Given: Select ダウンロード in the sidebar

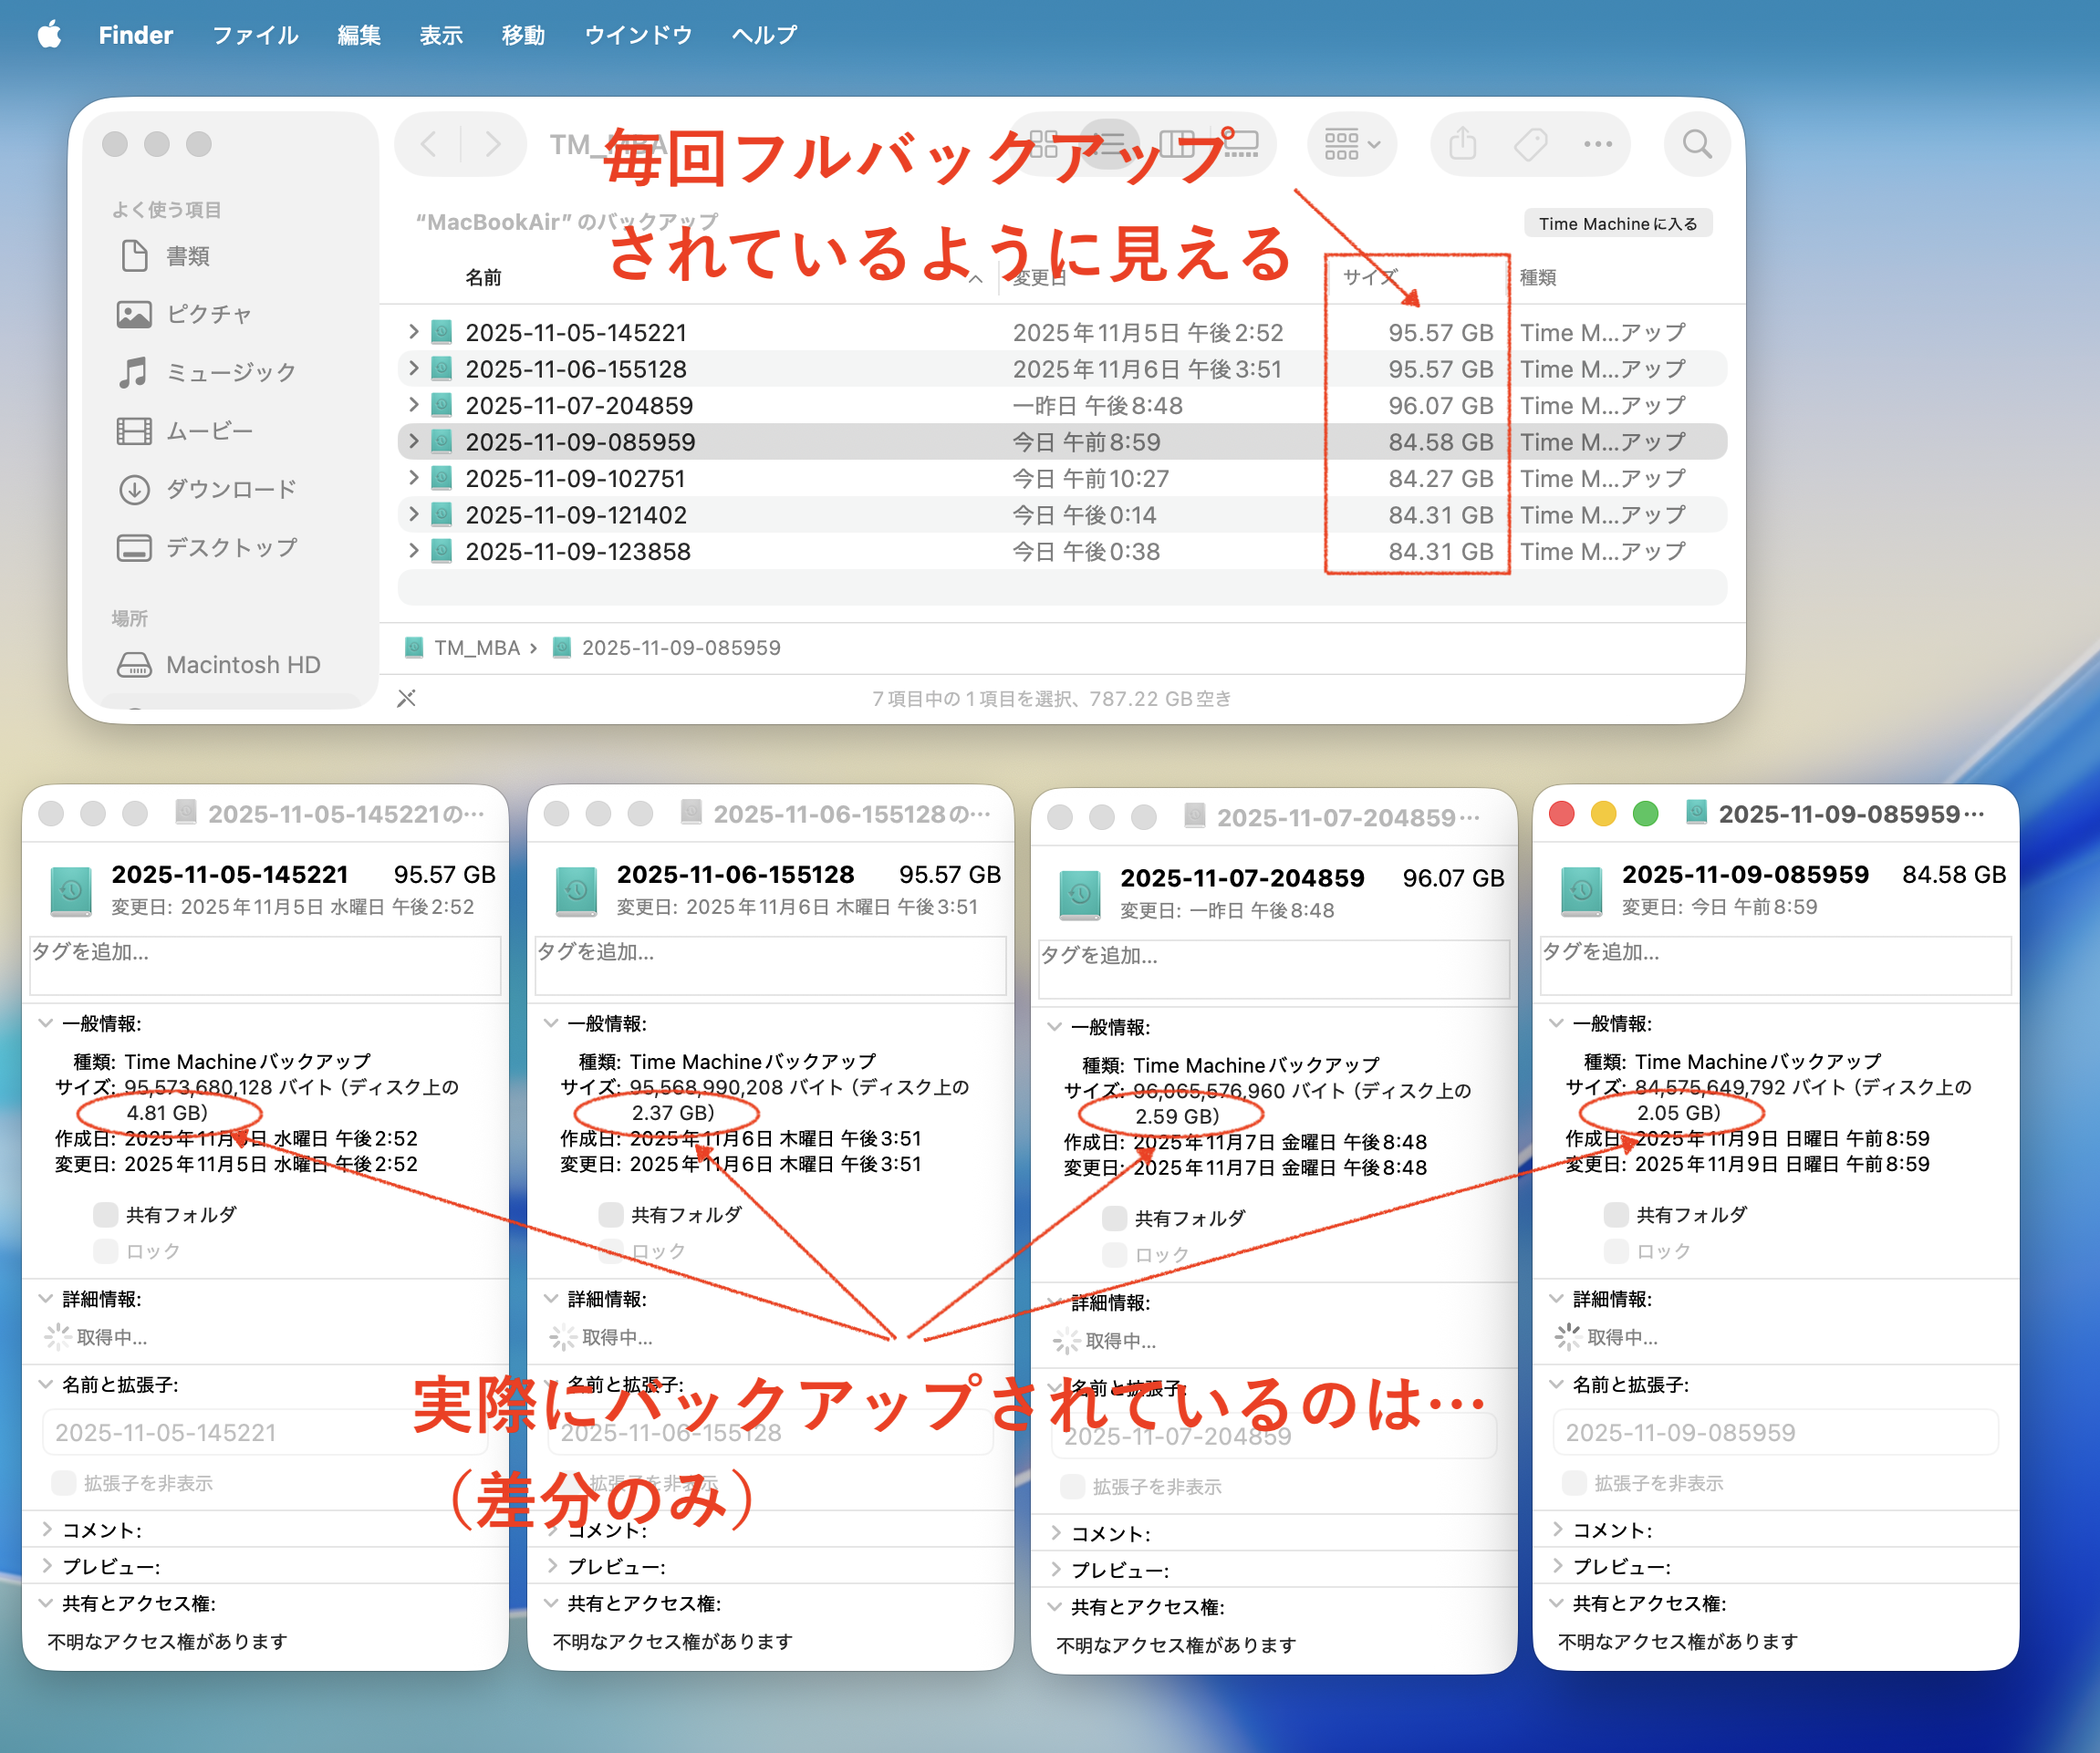Looking at the screenshot, I should pyautogui.click(x=230, y=489).
